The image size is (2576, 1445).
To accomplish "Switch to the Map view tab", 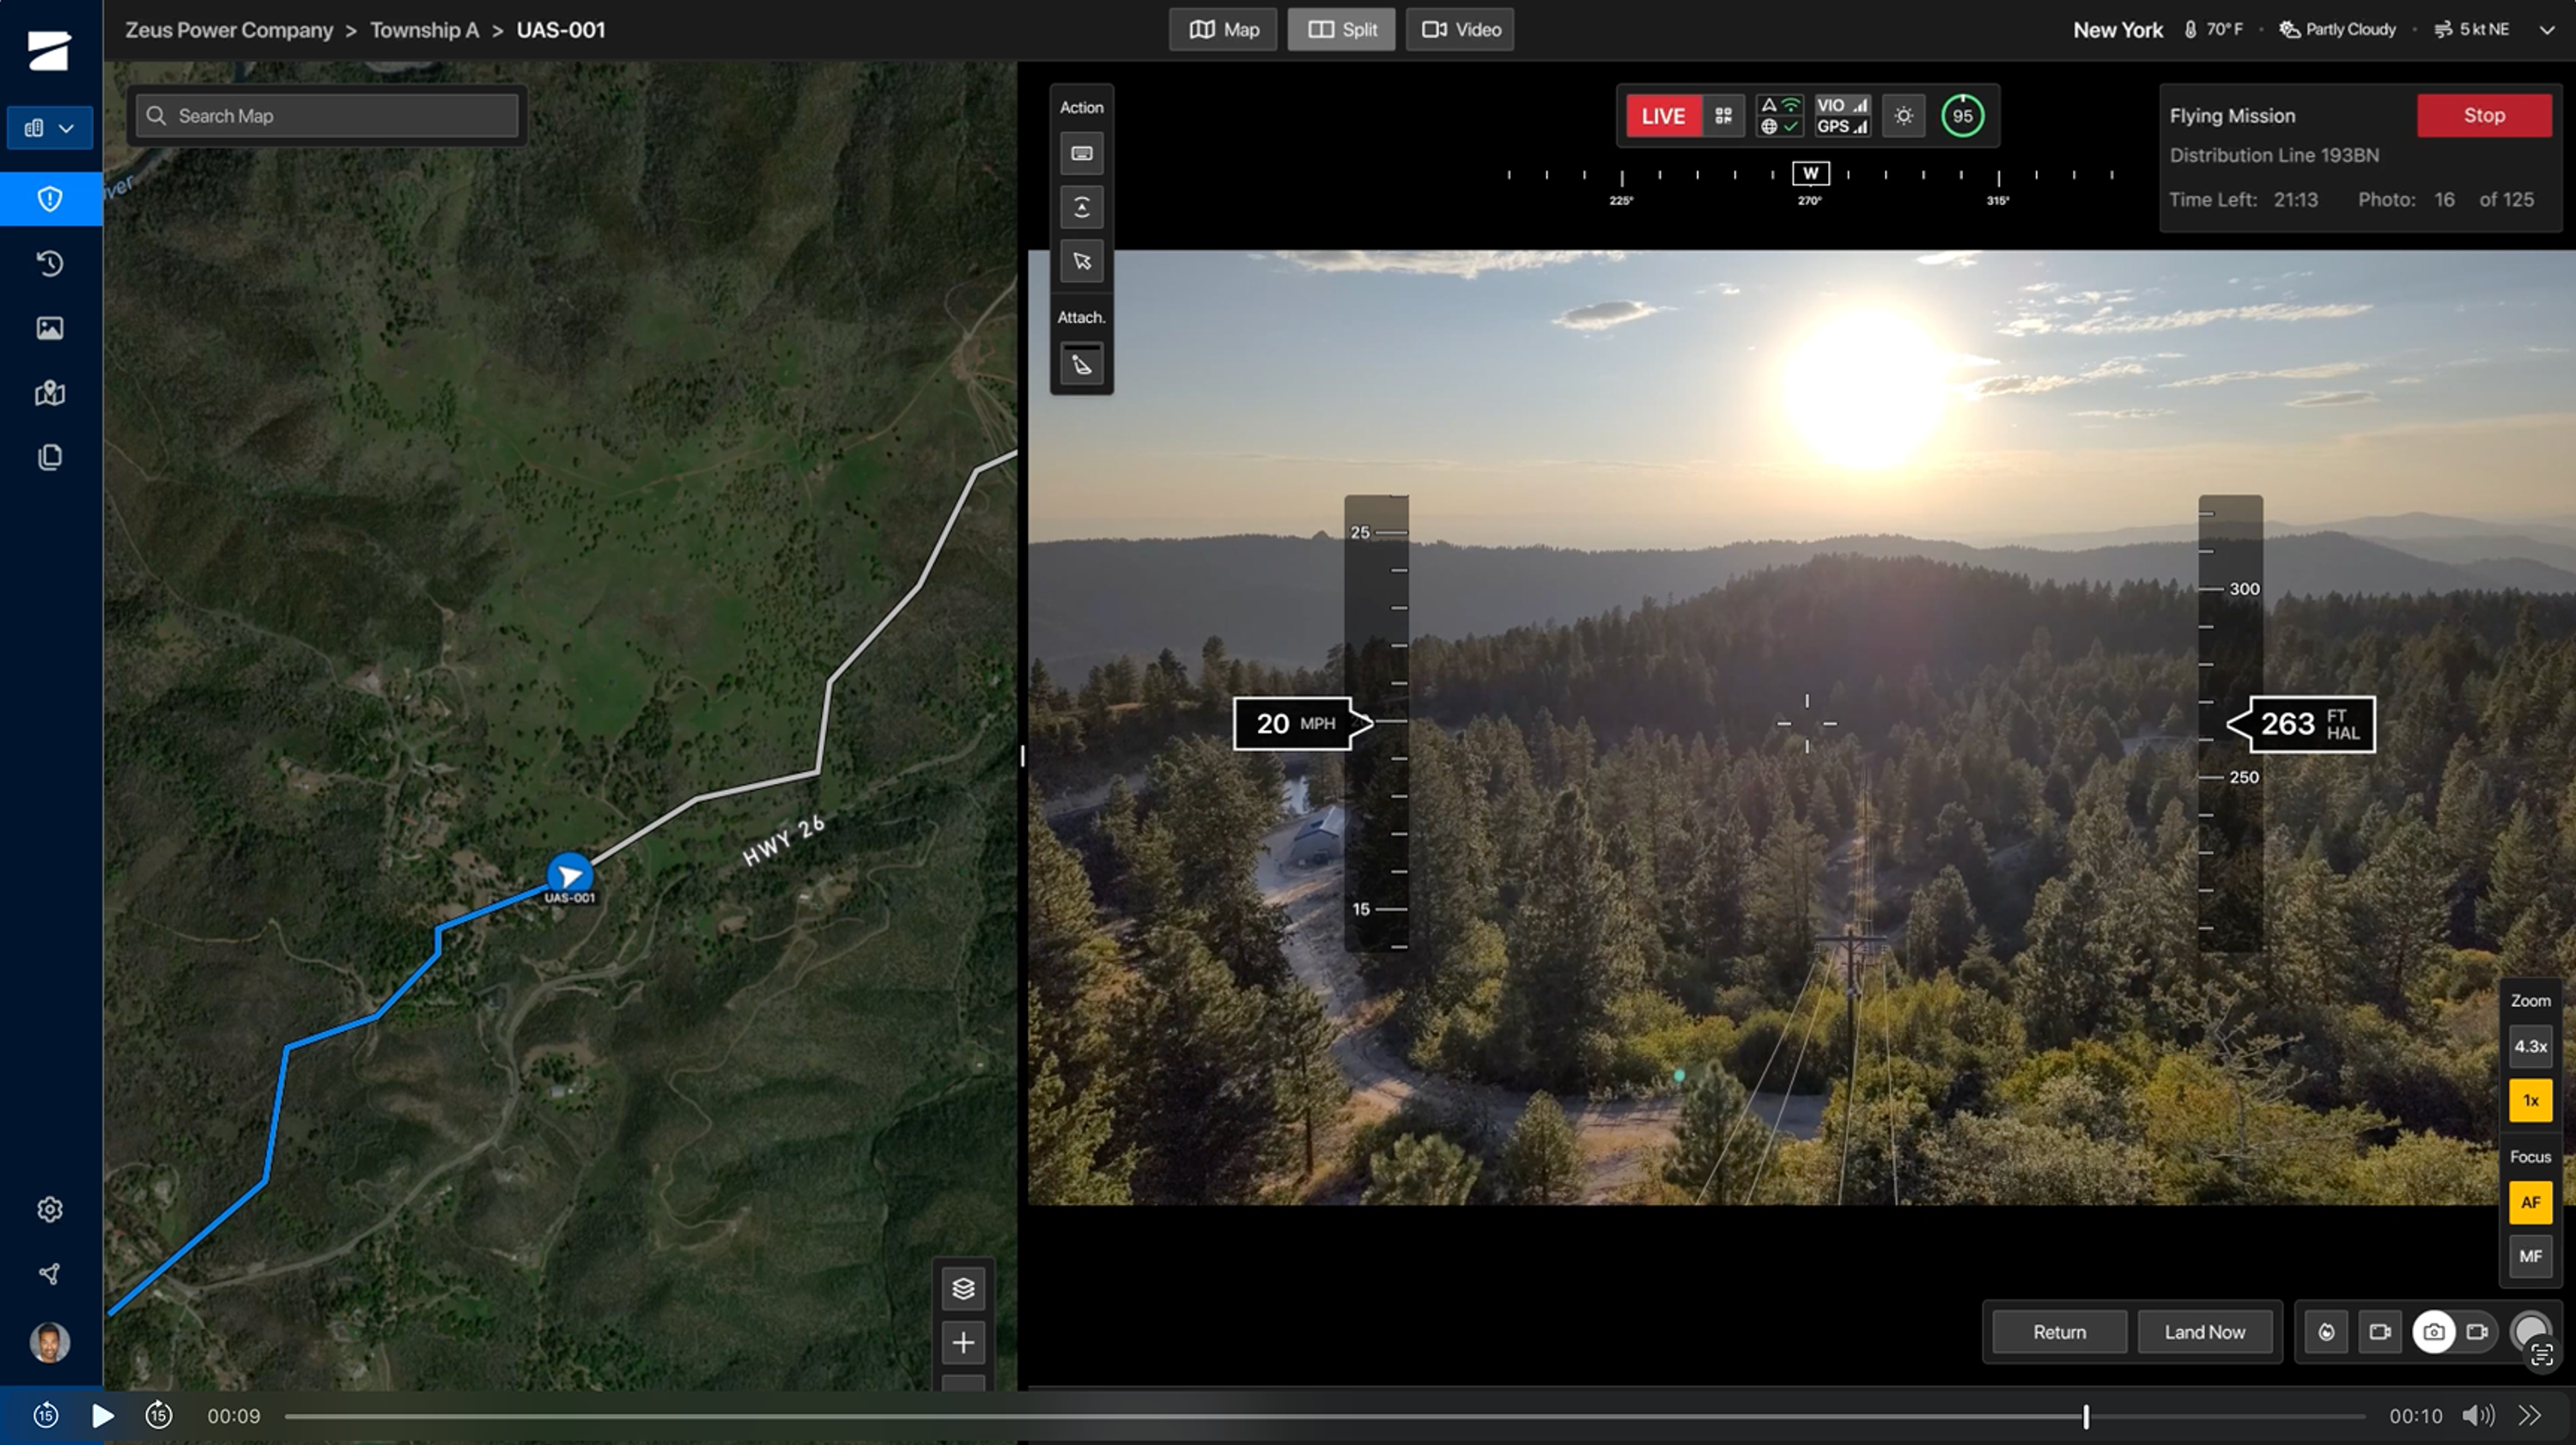I will (1223, 30).
